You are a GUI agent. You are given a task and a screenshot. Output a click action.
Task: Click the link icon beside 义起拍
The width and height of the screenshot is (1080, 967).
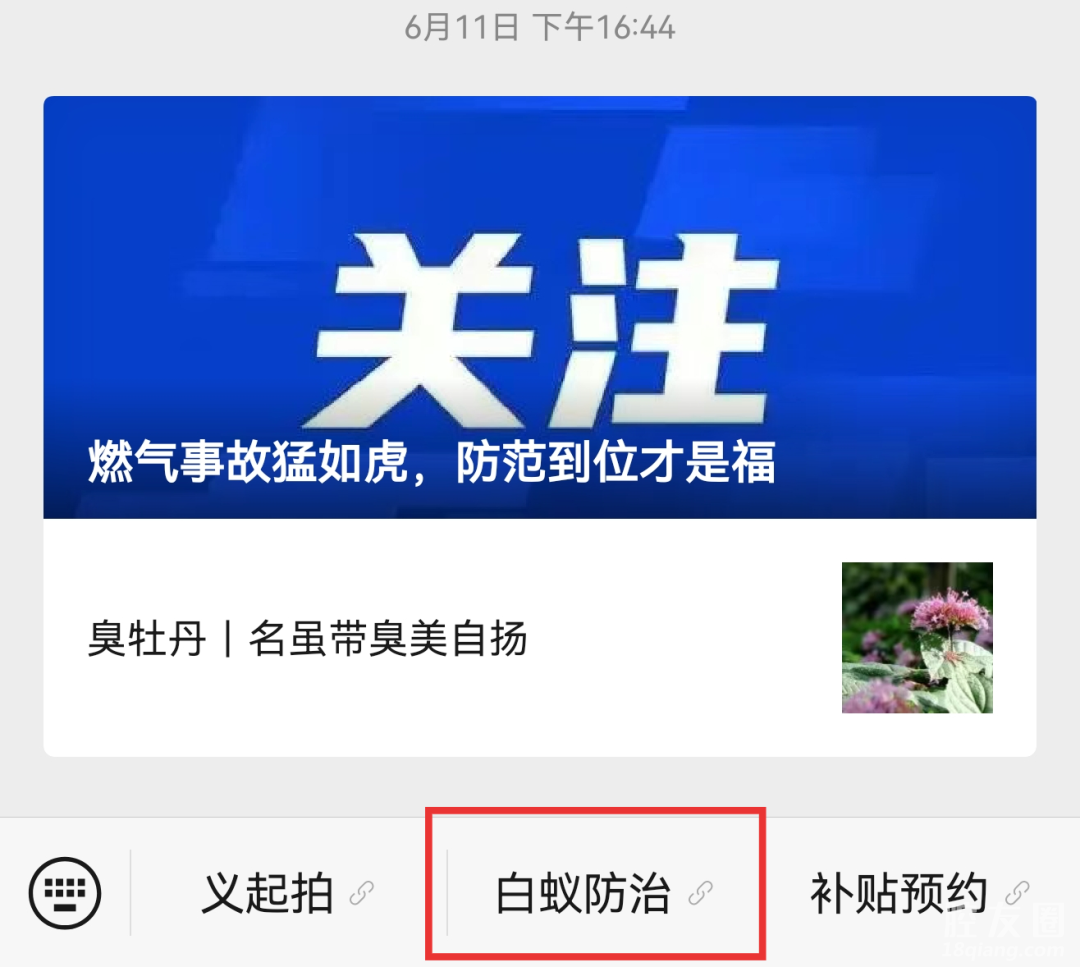point(362,893)
